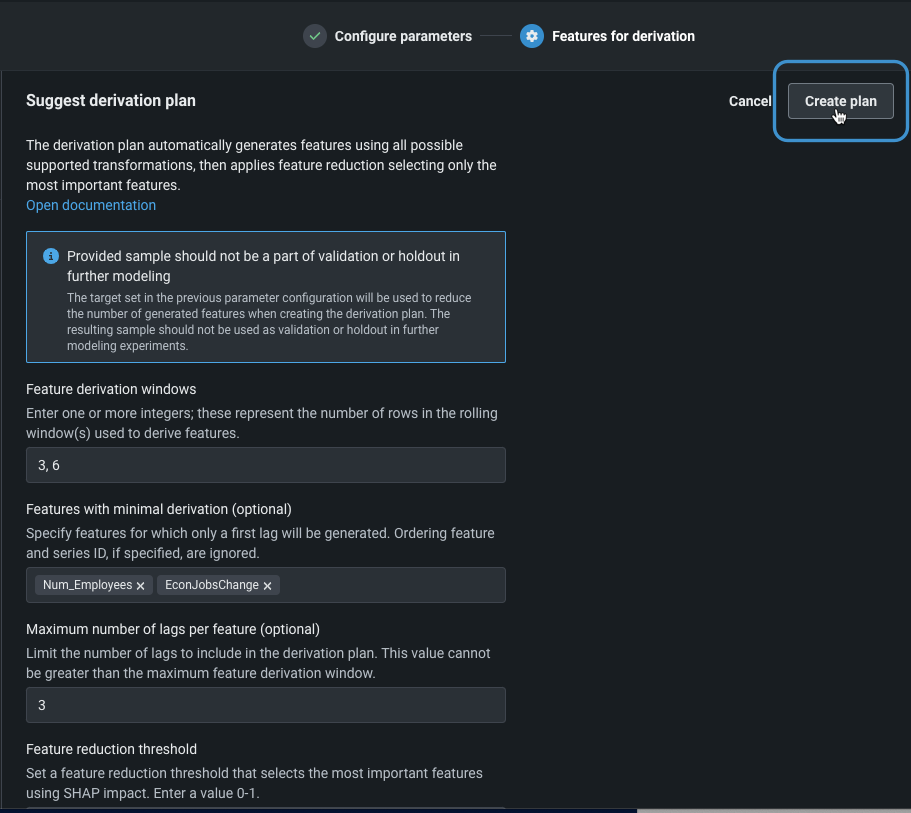Focus the Feature derivation windows field
Screen dimensions: 911x813
[x=265, y=465]
